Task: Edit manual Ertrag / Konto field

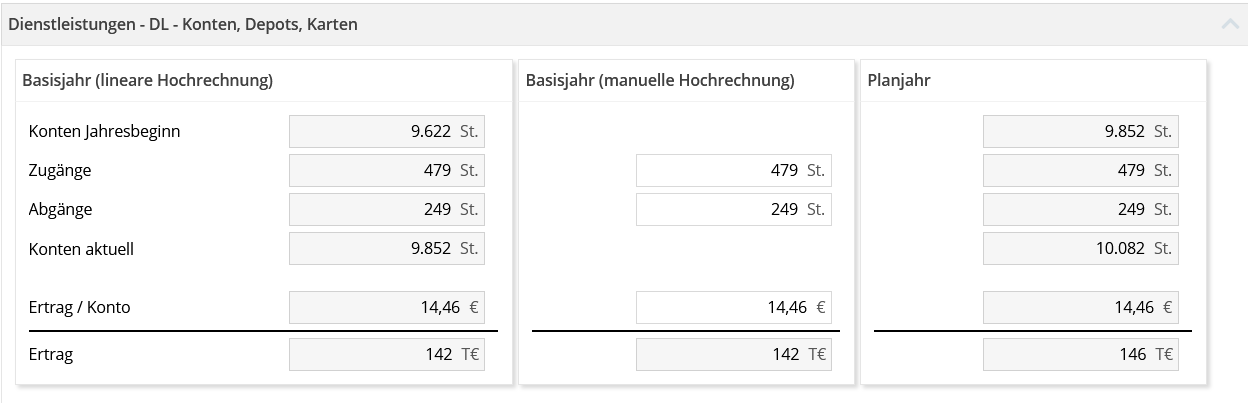Action: 734,307
